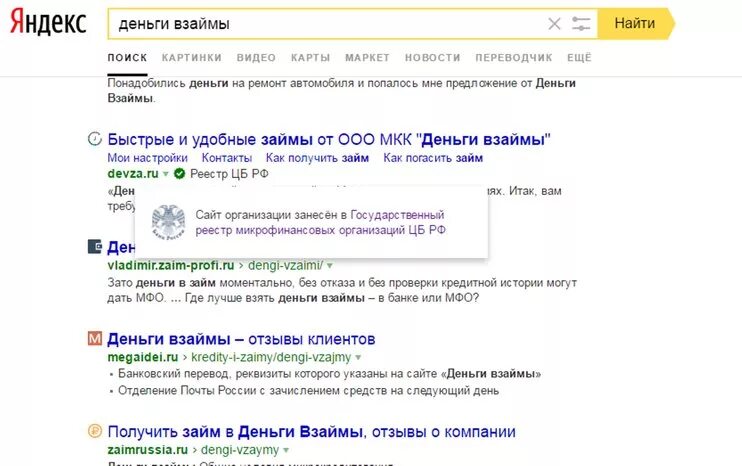
Task: Click the orange coin favicon of the zaimrussia.ru result
Action: coord(95,431)
